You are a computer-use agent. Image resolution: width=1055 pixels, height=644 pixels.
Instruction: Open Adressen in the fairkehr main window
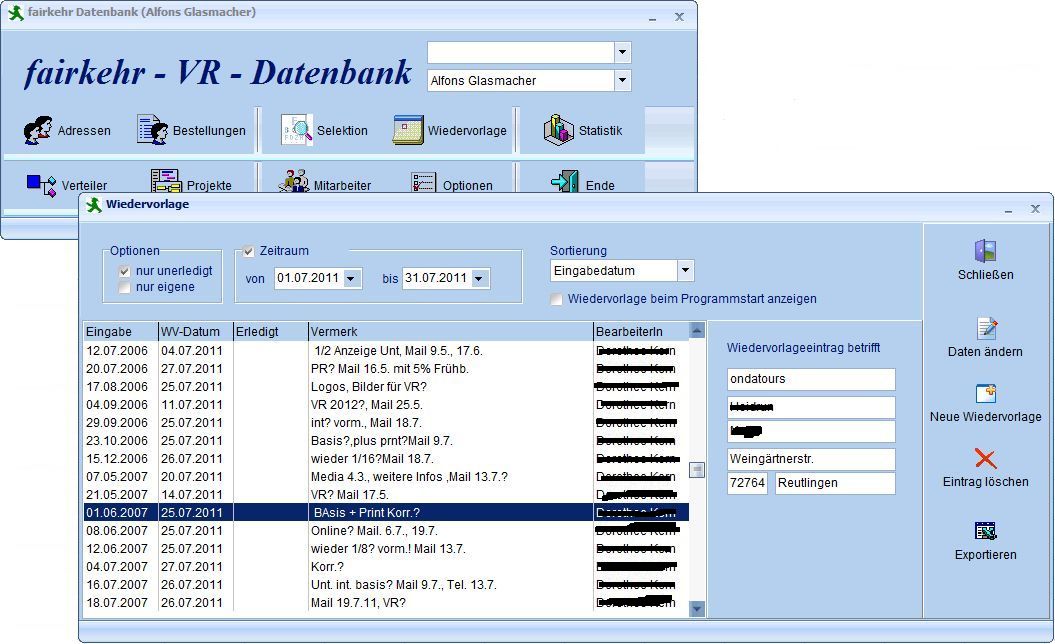click(x=38, y=131)
